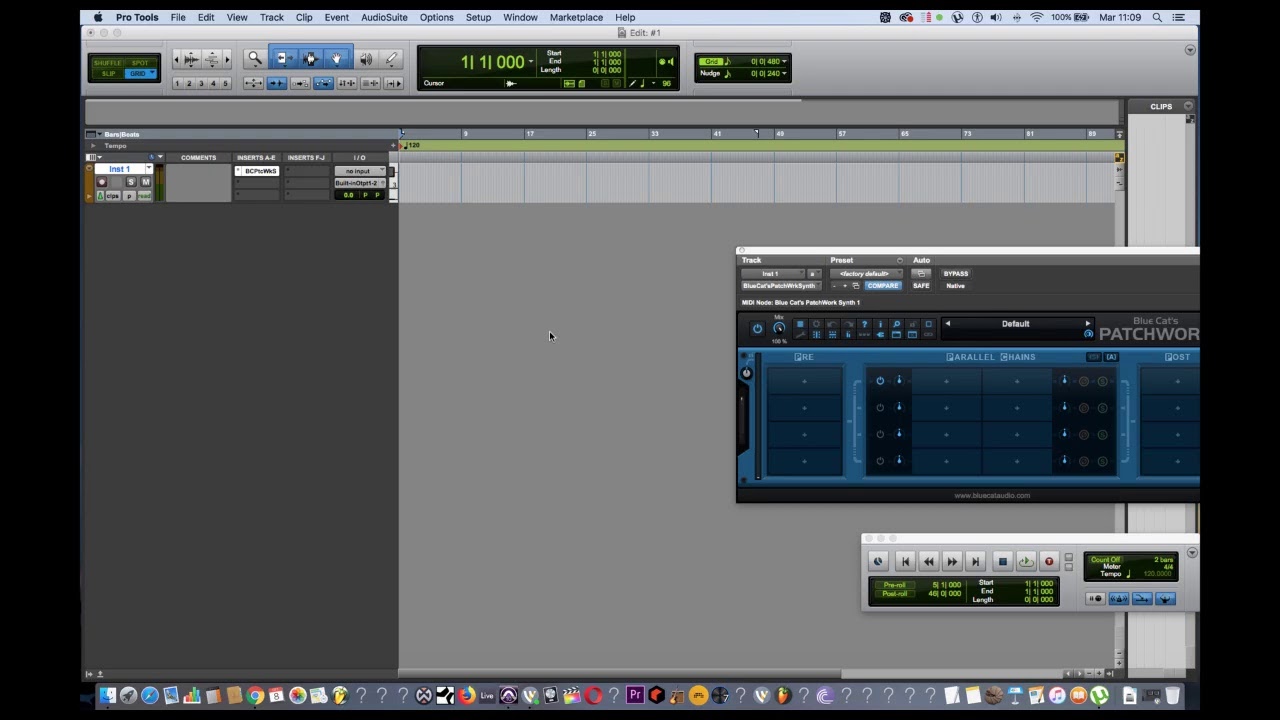
Task: Click Online button in Transport window
Action: [x=878, y=561]
